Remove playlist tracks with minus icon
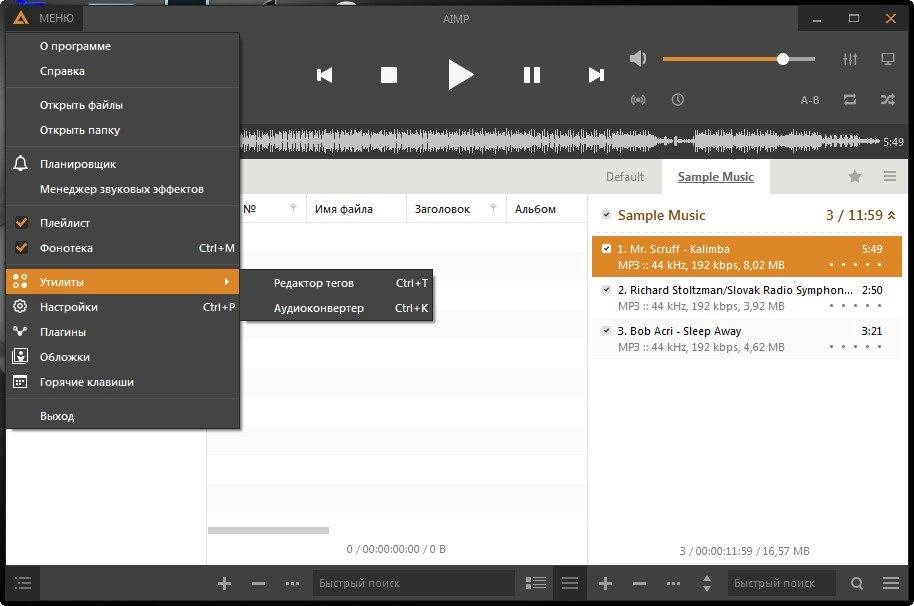This screenshot has height=606, width=914. [639, 583]
